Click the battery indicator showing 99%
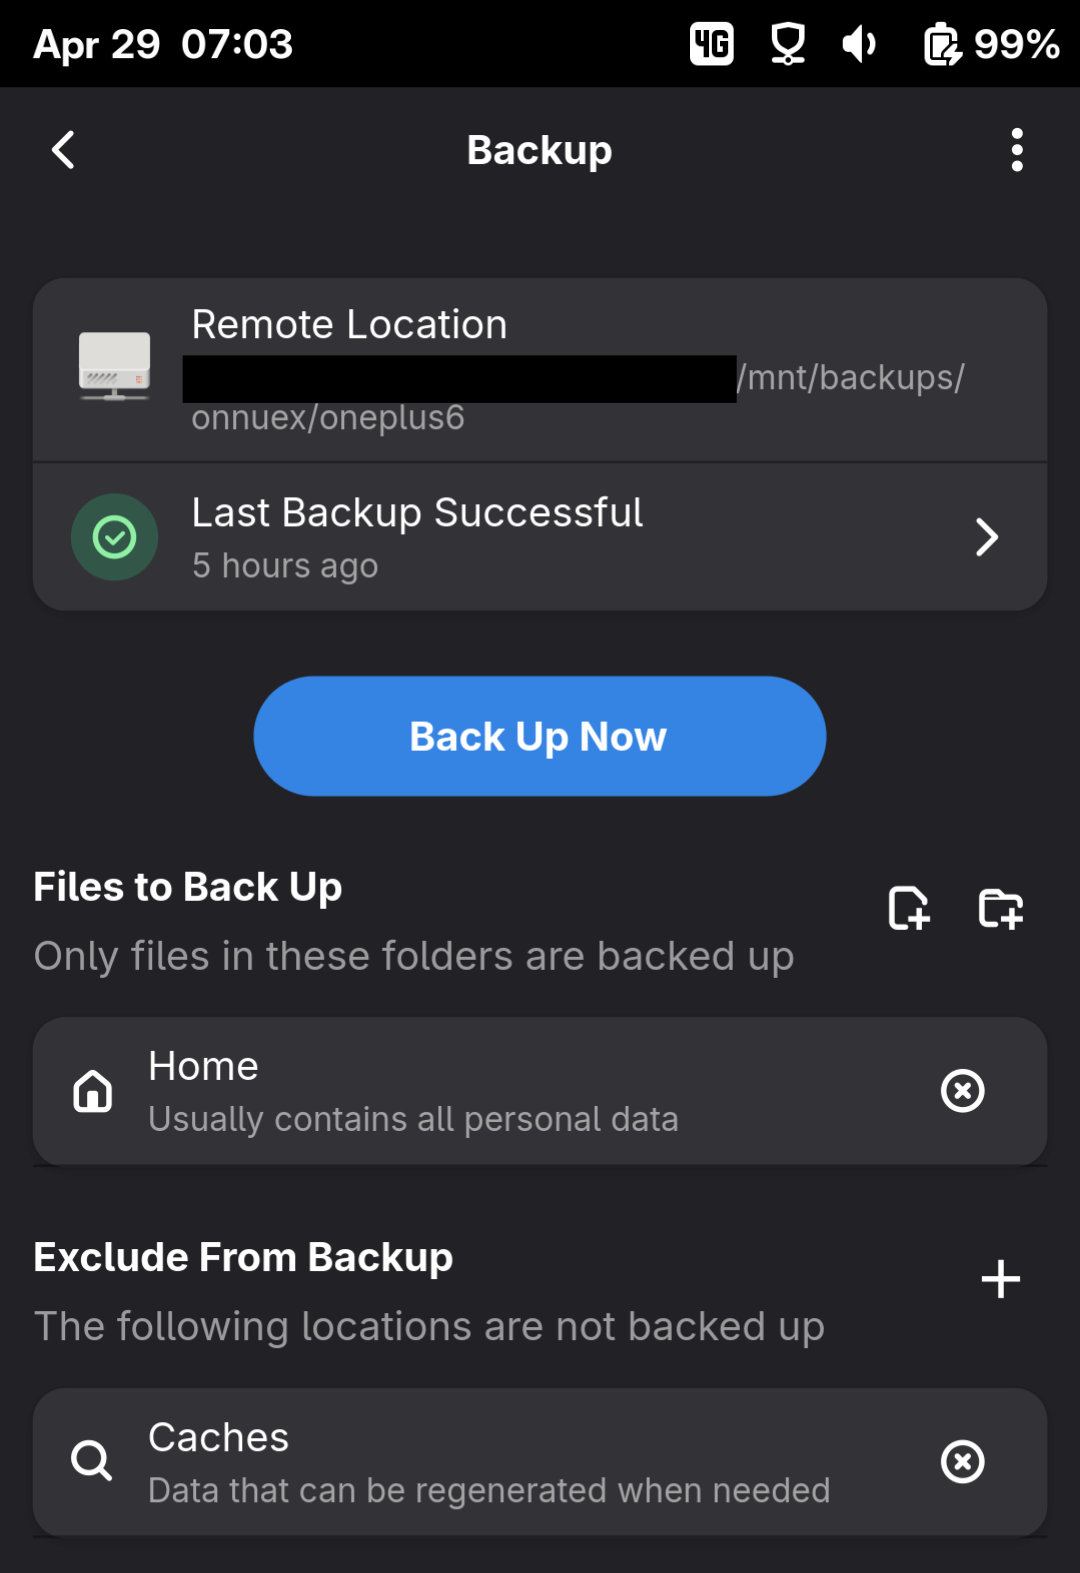The height and width of the screenshot is (1573, 1080). tap(991, 44)
